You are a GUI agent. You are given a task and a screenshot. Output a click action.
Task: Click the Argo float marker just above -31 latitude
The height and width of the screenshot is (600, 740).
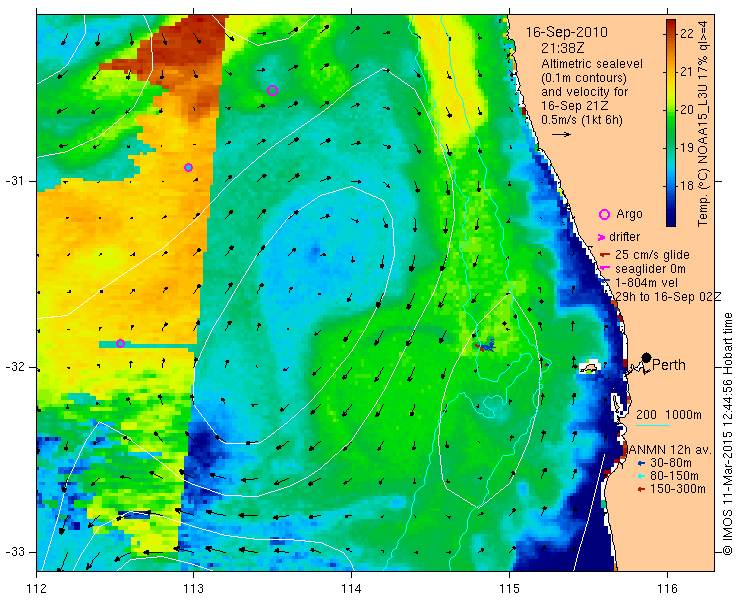pyautogui.click(x=188, y=167)
